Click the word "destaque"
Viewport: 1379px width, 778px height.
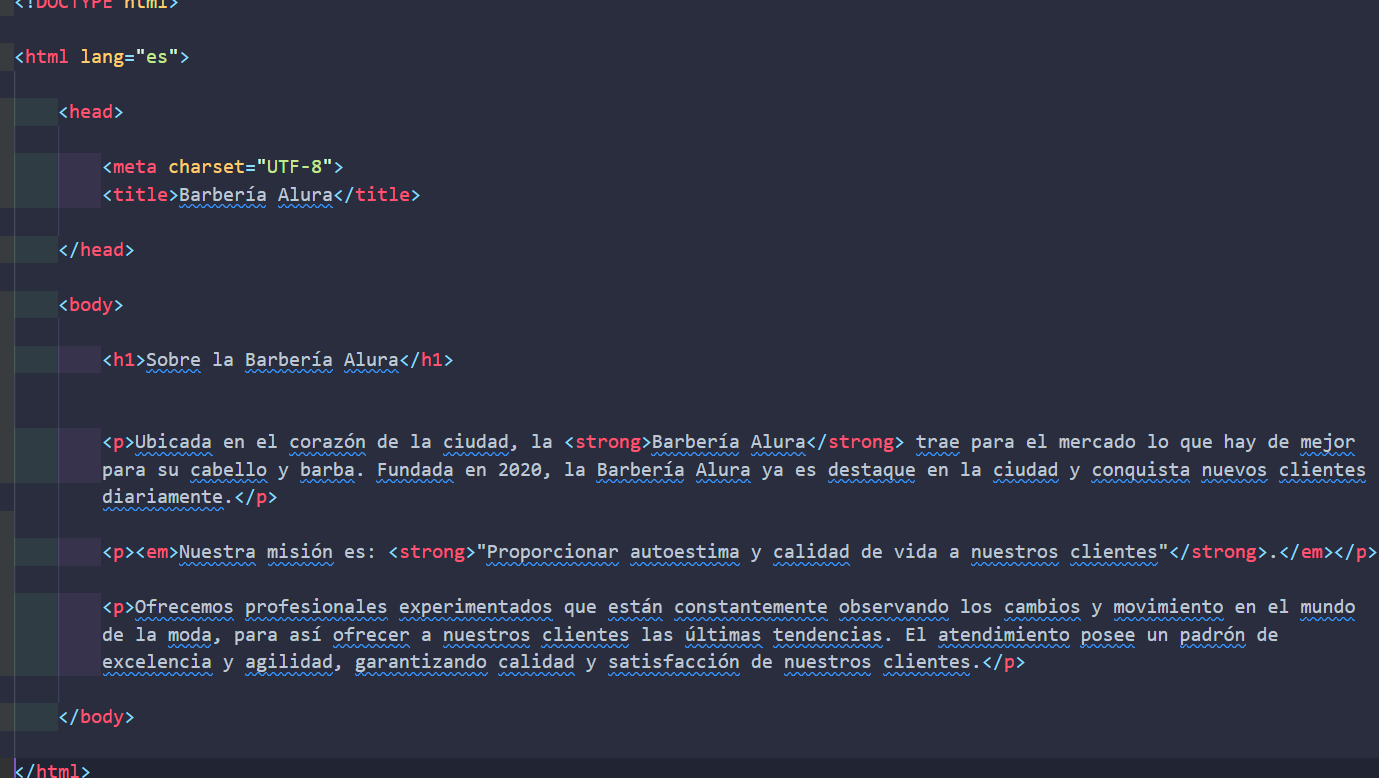pyautogui.click(x=871, y=470)
